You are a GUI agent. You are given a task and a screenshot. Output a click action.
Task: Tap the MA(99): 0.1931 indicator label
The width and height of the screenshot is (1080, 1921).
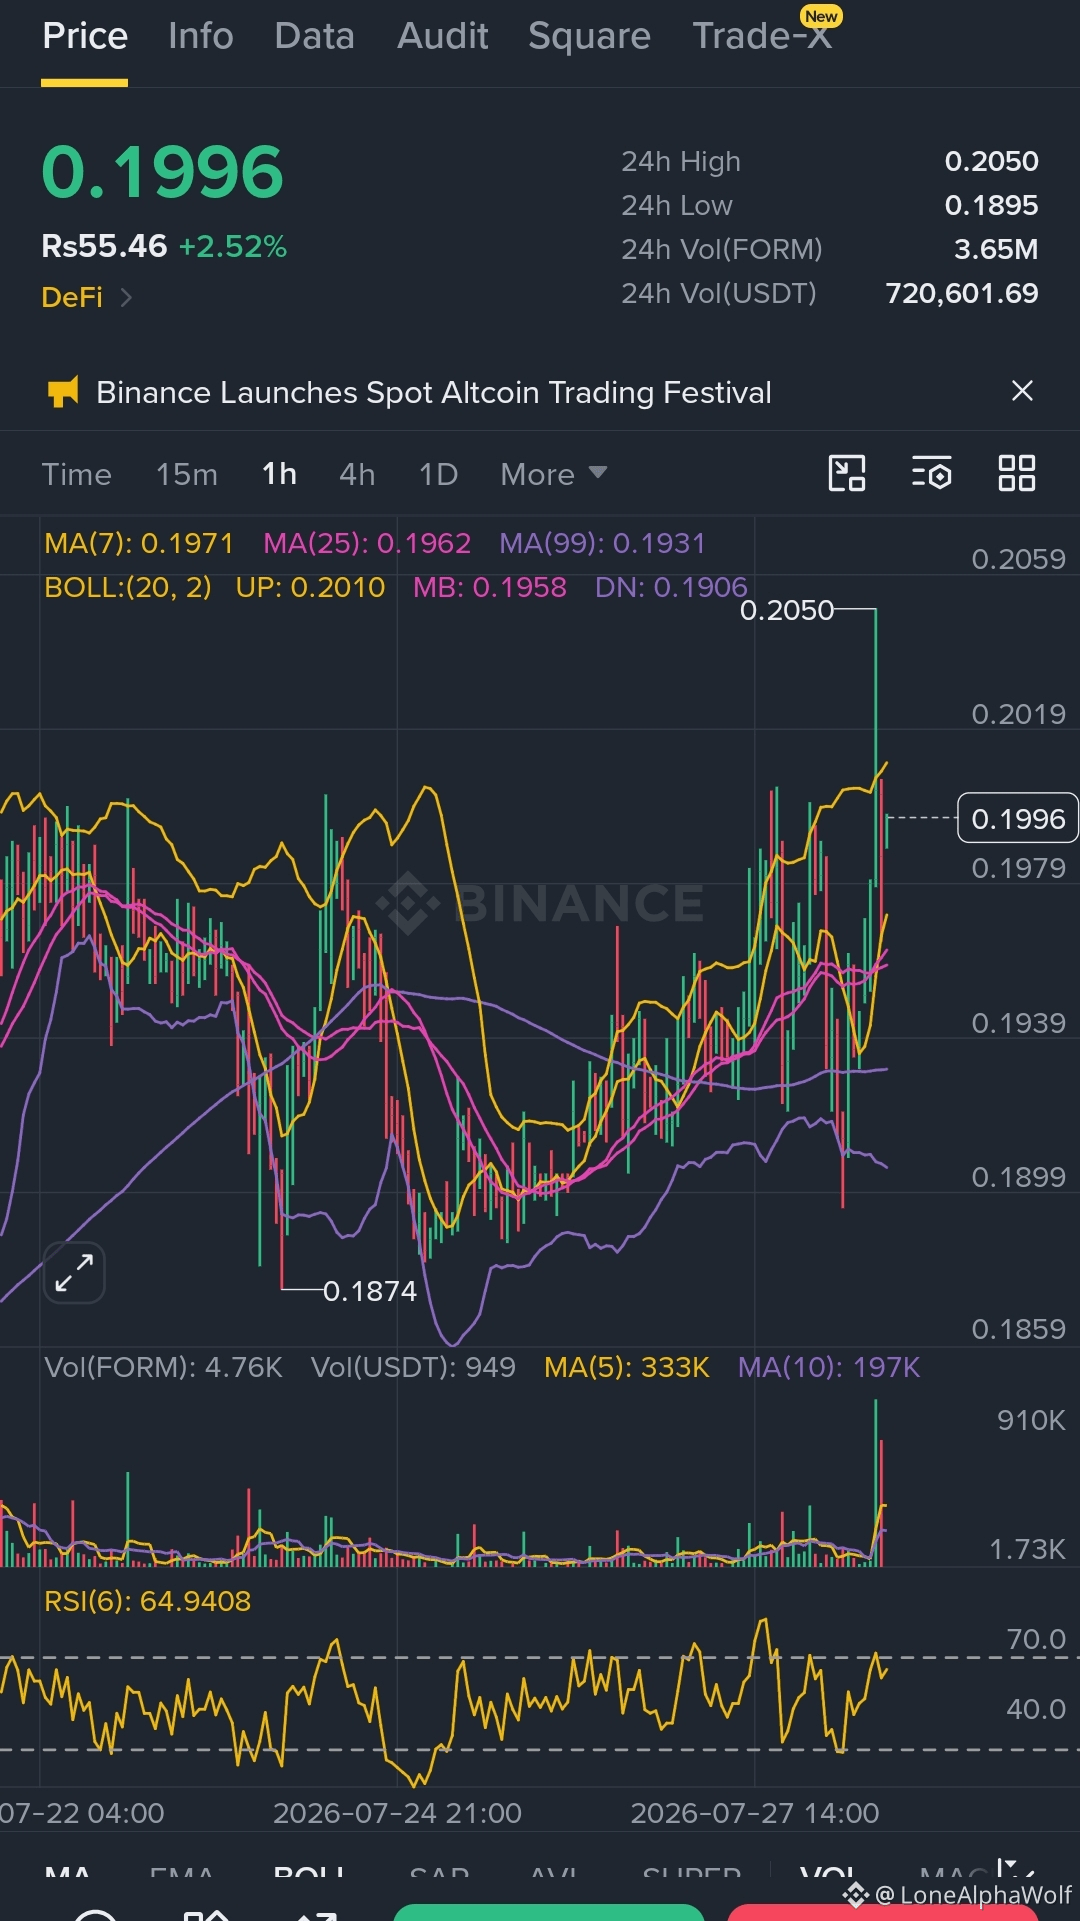coord(603,543)
